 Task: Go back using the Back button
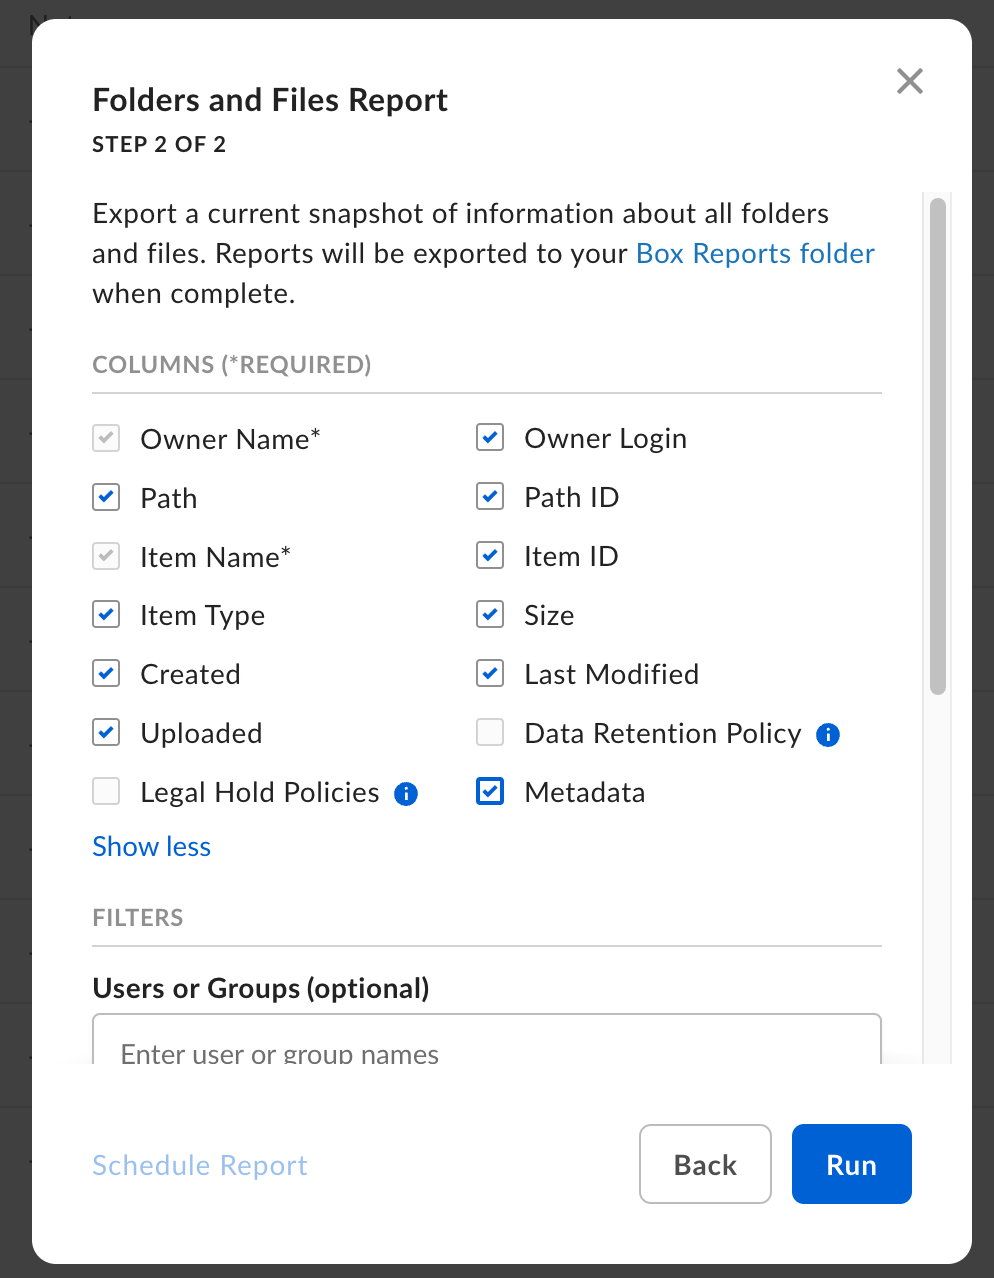tap(705, 1164)
